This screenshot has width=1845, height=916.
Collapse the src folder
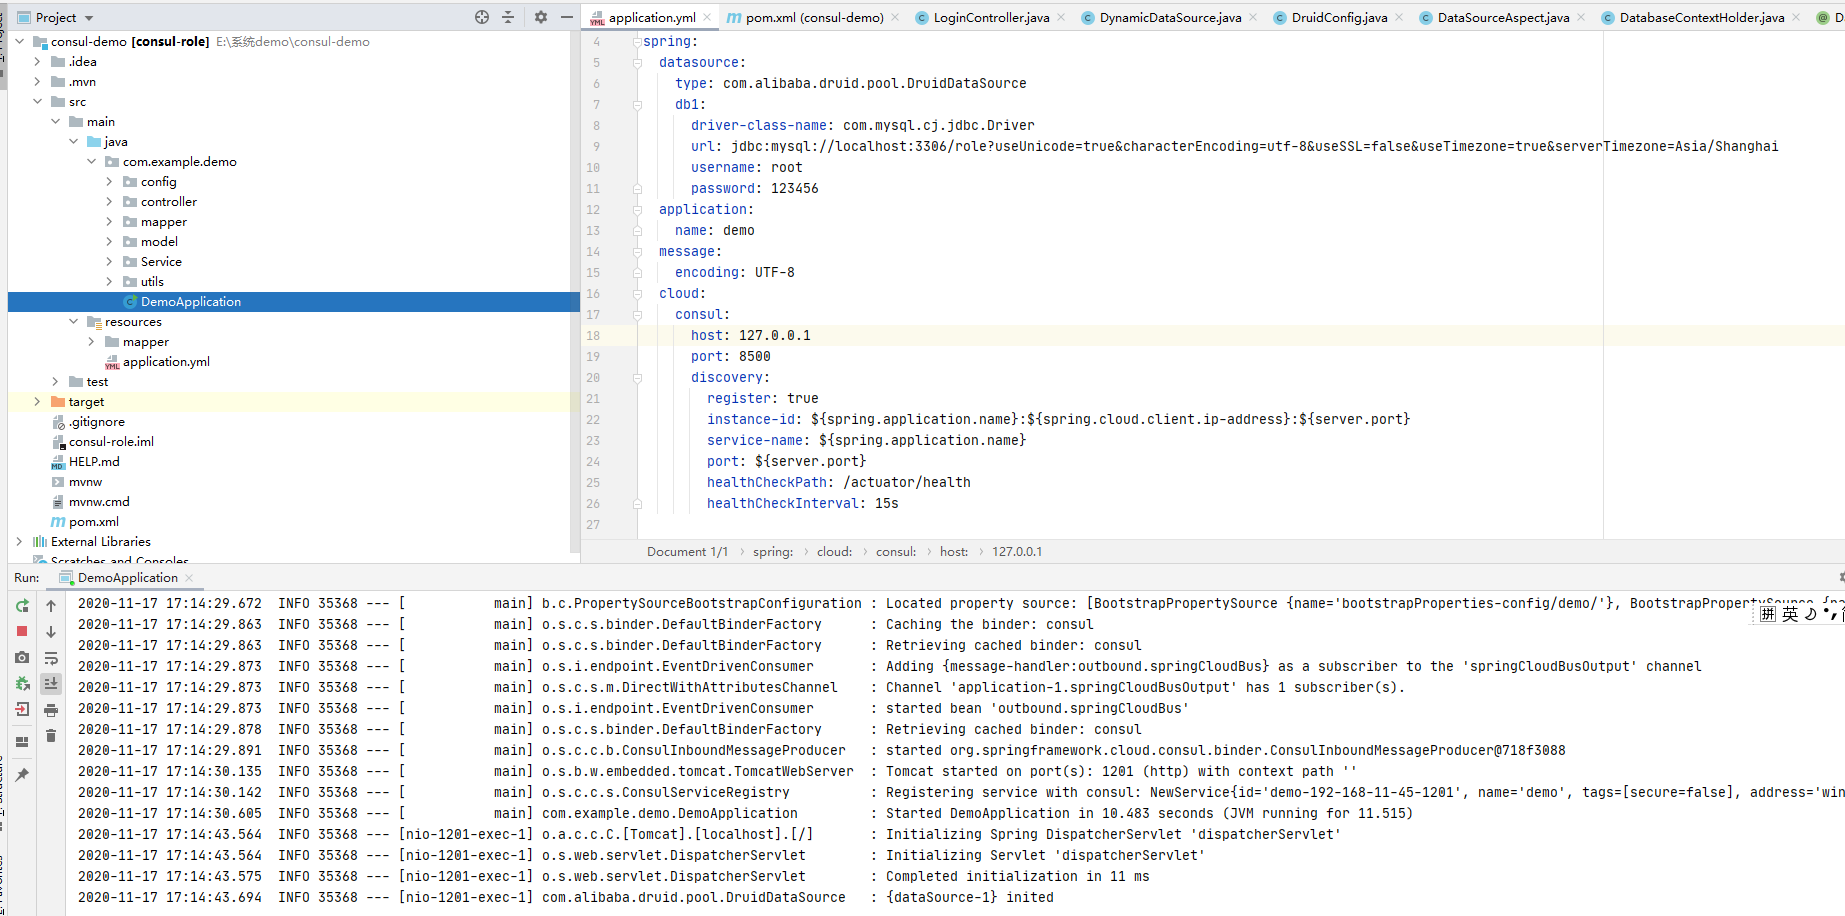[x=38, y=102]
